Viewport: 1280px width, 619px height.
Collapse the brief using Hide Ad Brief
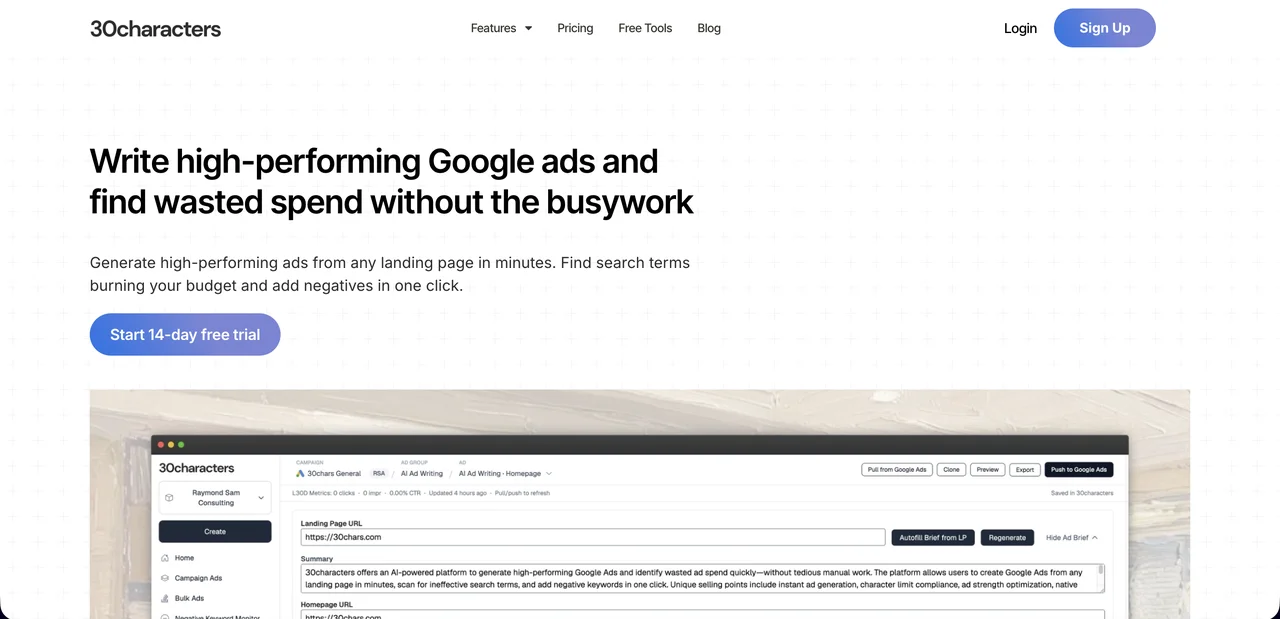pos(1071,537)
